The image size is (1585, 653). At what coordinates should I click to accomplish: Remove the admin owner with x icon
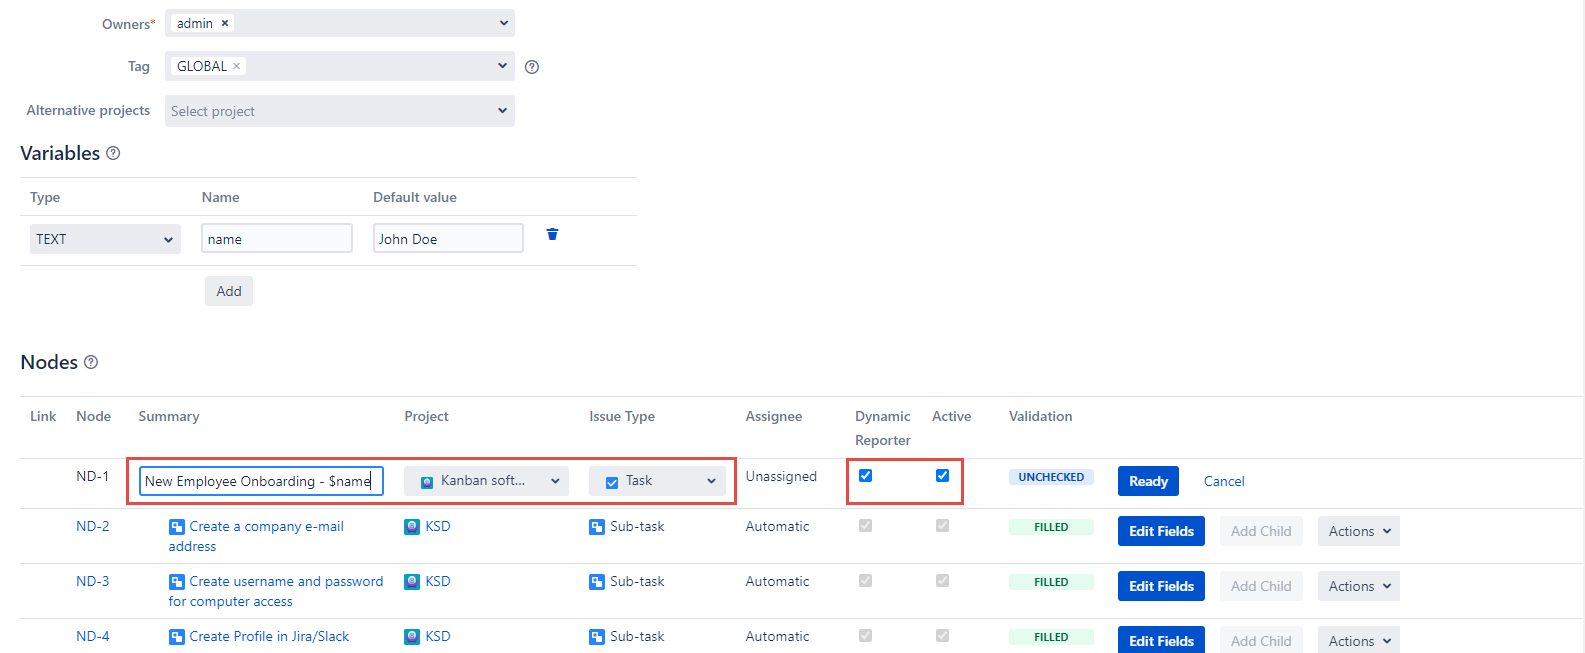[x=225, y=23]
